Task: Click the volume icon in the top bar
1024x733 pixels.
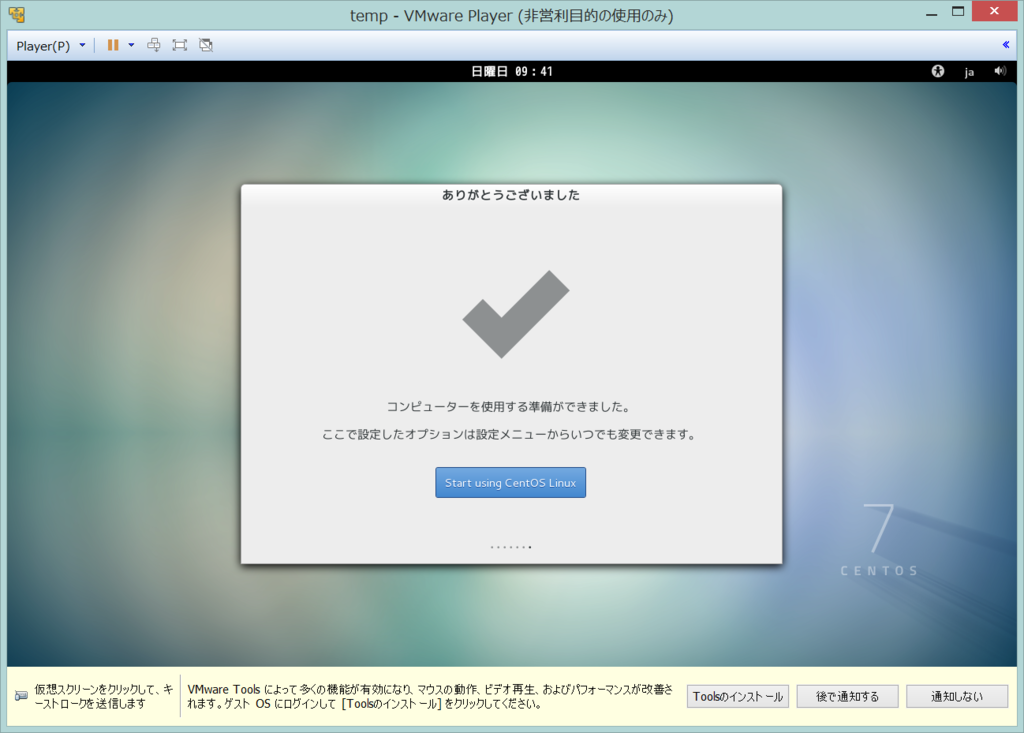Action: pyautogui.click(x=1000, y=71)
